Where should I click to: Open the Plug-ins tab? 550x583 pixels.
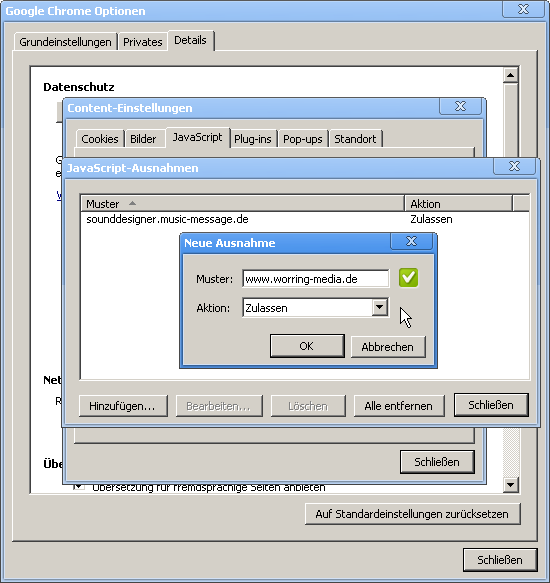coord(253,139)
